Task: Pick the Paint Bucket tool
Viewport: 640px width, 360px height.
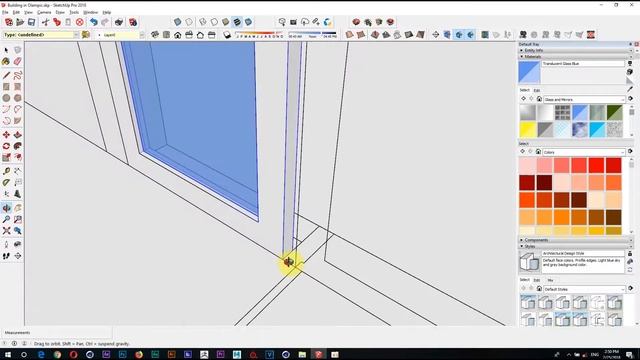Action: click(6, 62)
